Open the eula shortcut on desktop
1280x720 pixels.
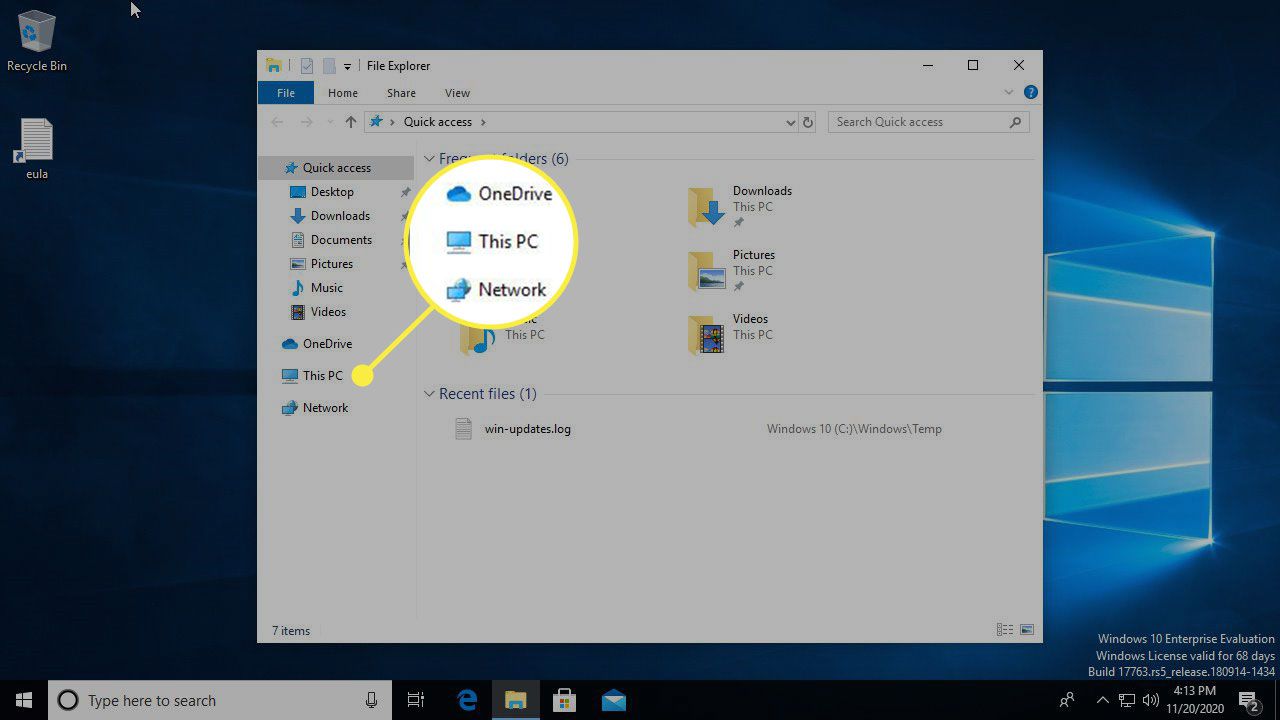(x=37, y=149)
